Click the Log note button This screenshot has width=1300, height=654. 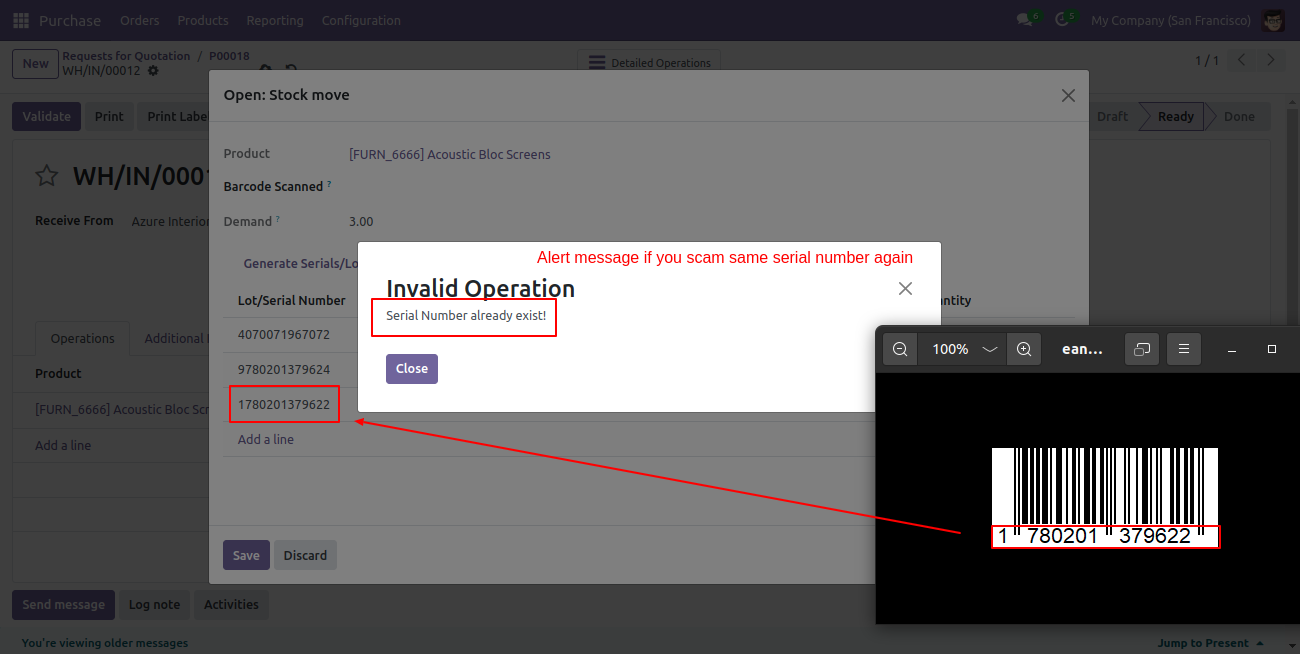pyautogui.click(x=154, y=604)
